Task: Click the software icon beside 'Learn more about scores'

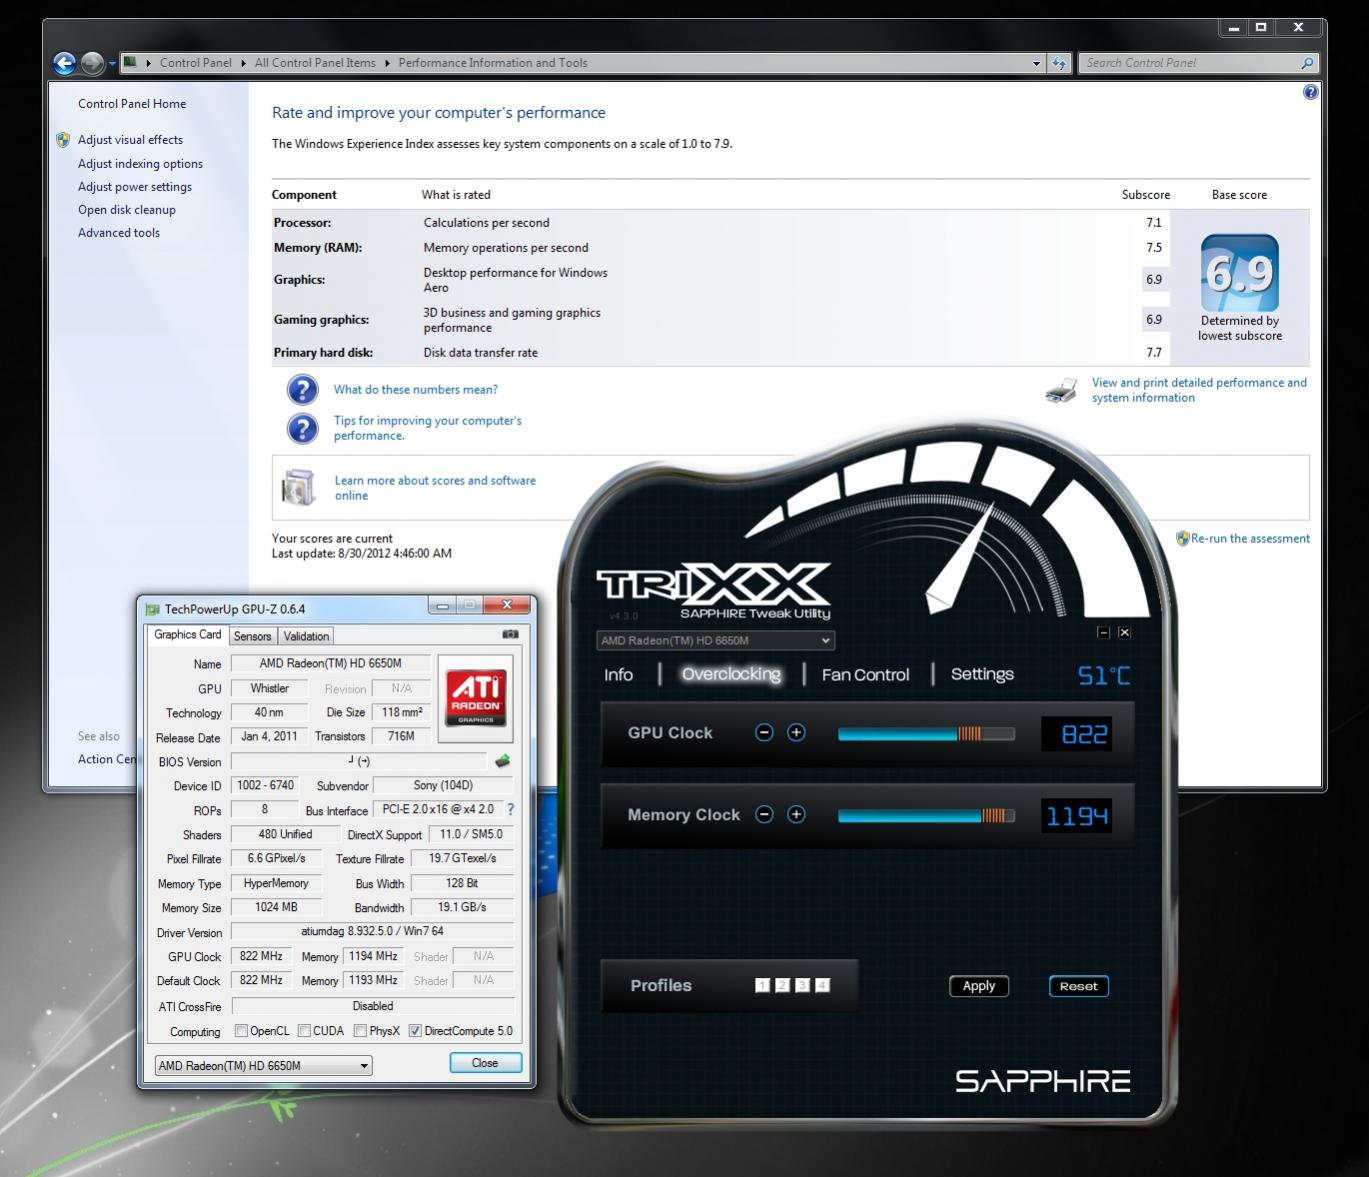Action: 299,487
